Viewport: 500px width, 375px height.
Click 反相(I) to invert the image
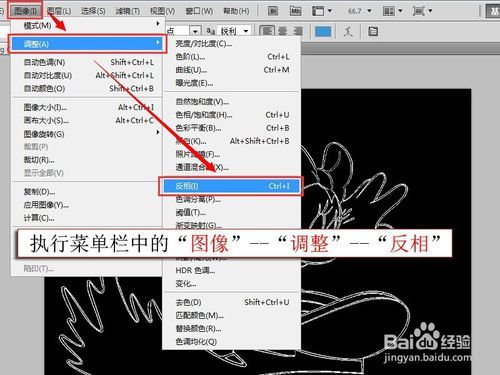[231, 186]
